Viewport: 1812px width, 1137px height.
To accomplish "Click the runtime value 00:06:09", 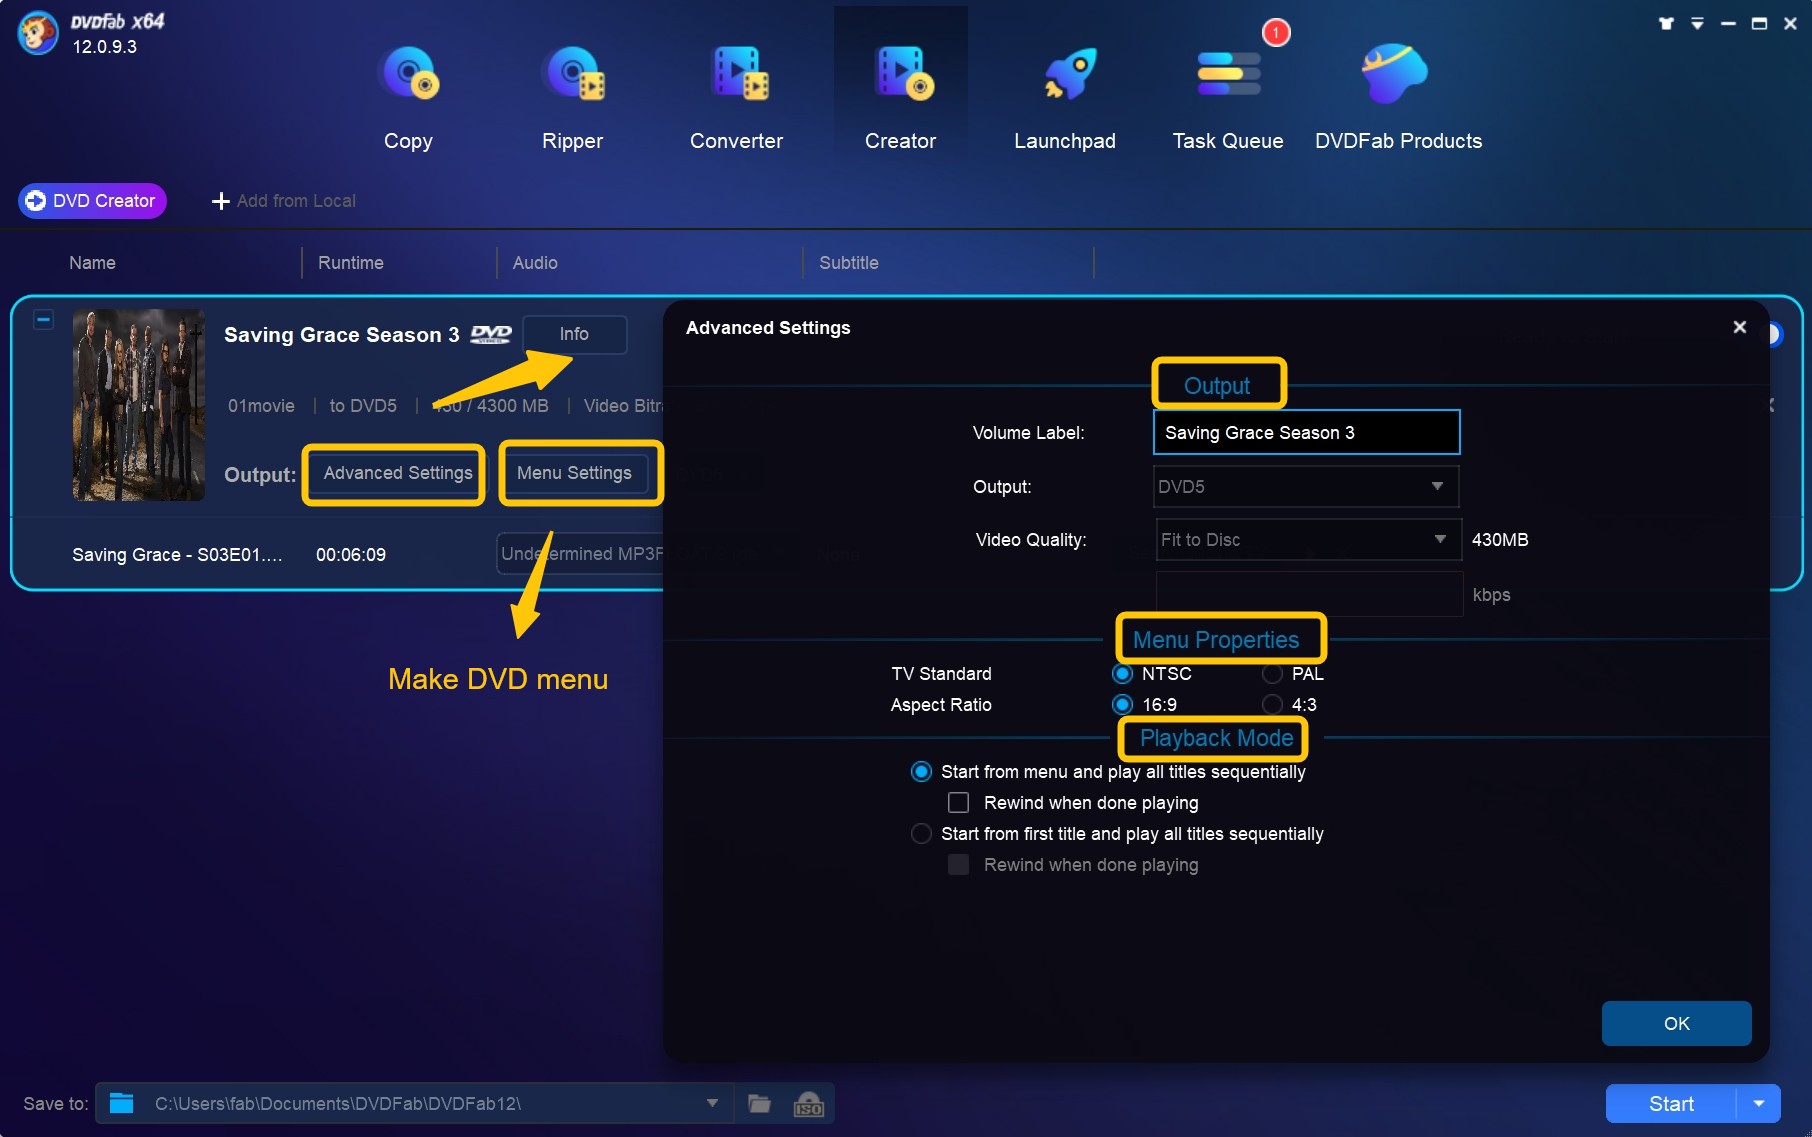I will click(350, 555).
